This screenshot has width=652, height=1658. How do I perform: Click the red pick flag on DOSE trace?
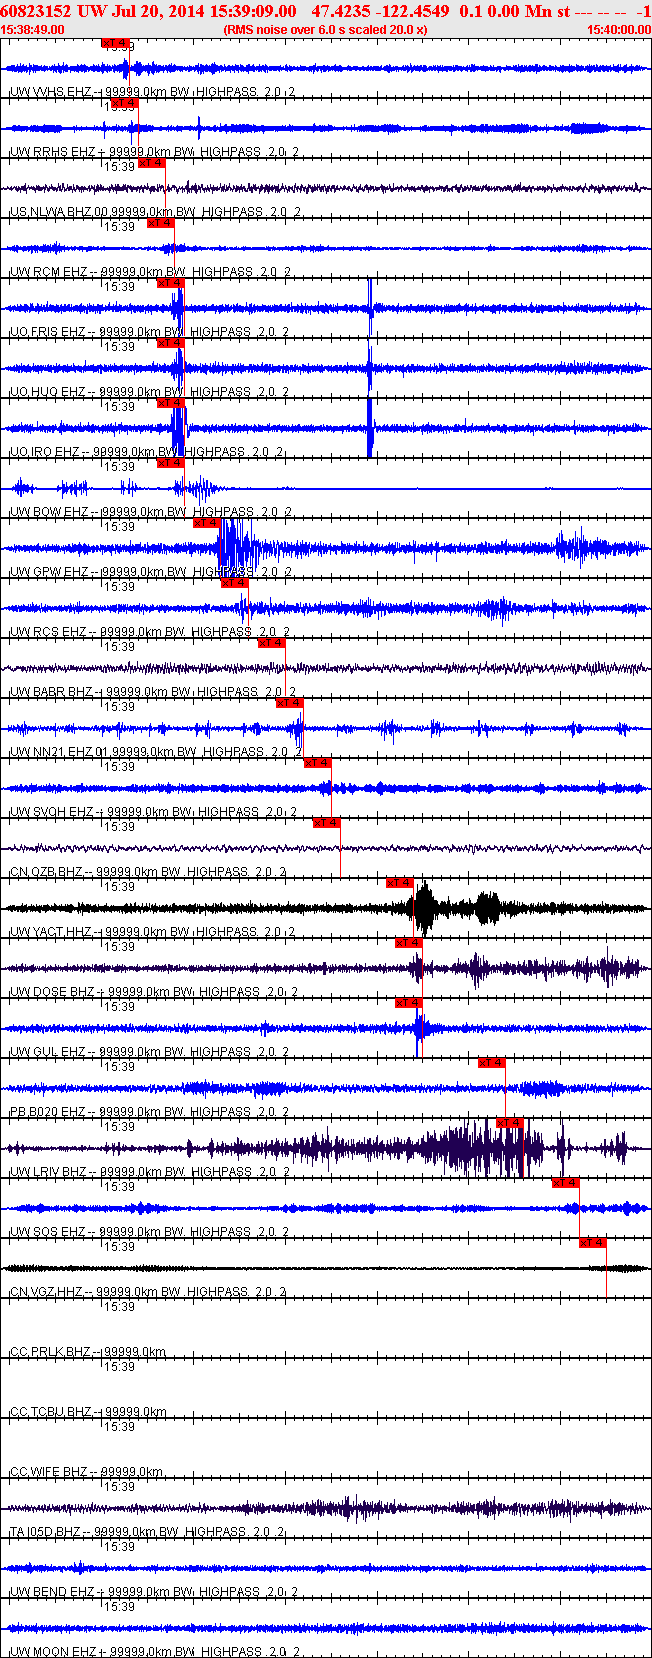tap(408, 943)
